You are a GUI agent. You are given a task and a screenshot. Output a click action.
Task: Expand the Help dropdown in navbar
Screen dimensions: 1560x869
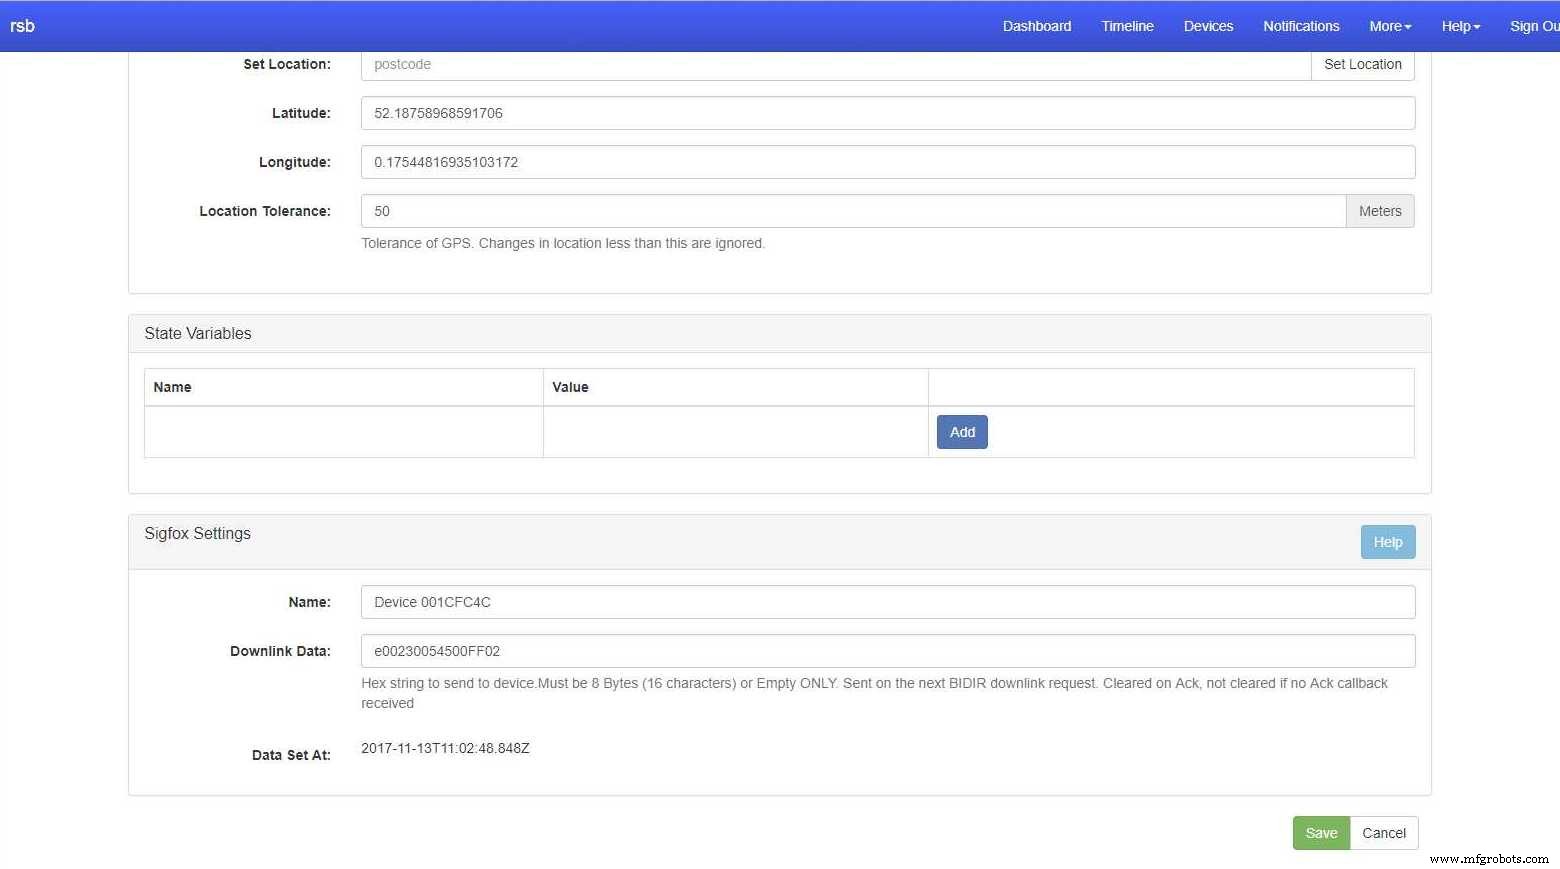tap(1460, 26)
